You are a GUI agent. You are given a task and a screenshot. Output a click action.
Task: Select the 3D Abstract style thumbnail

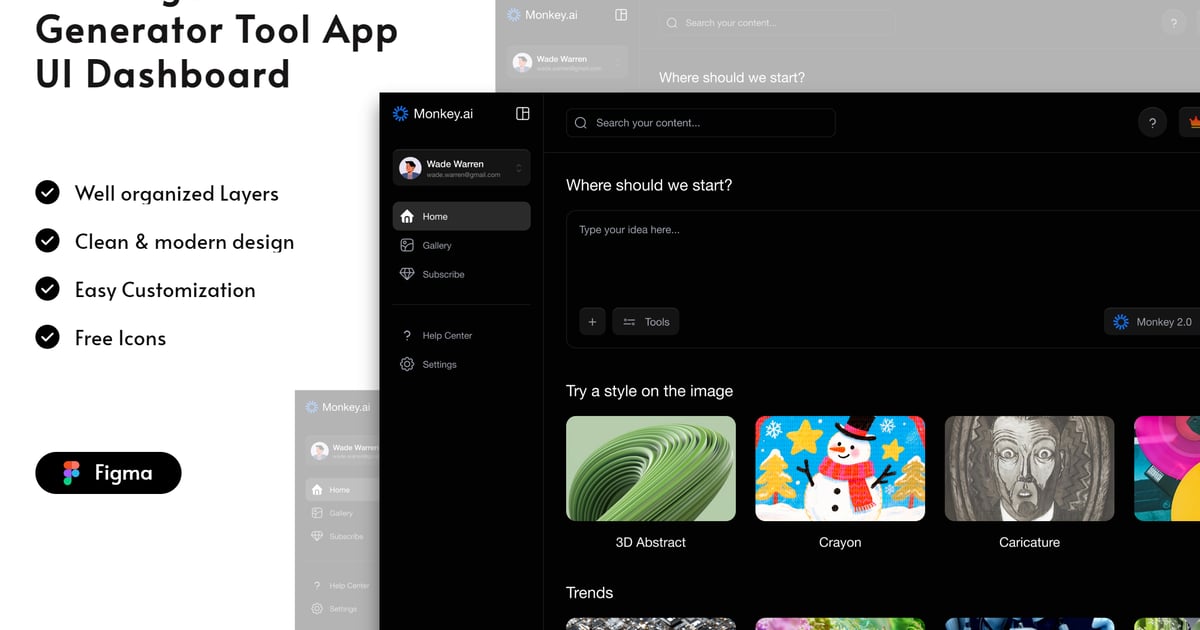pyautogui.click(x=651, y=468)
